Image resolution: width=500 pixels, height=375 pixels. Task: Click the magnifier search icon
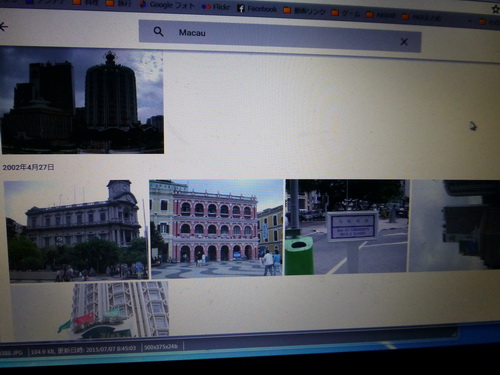pyautogui.click(x=159, y=32)
